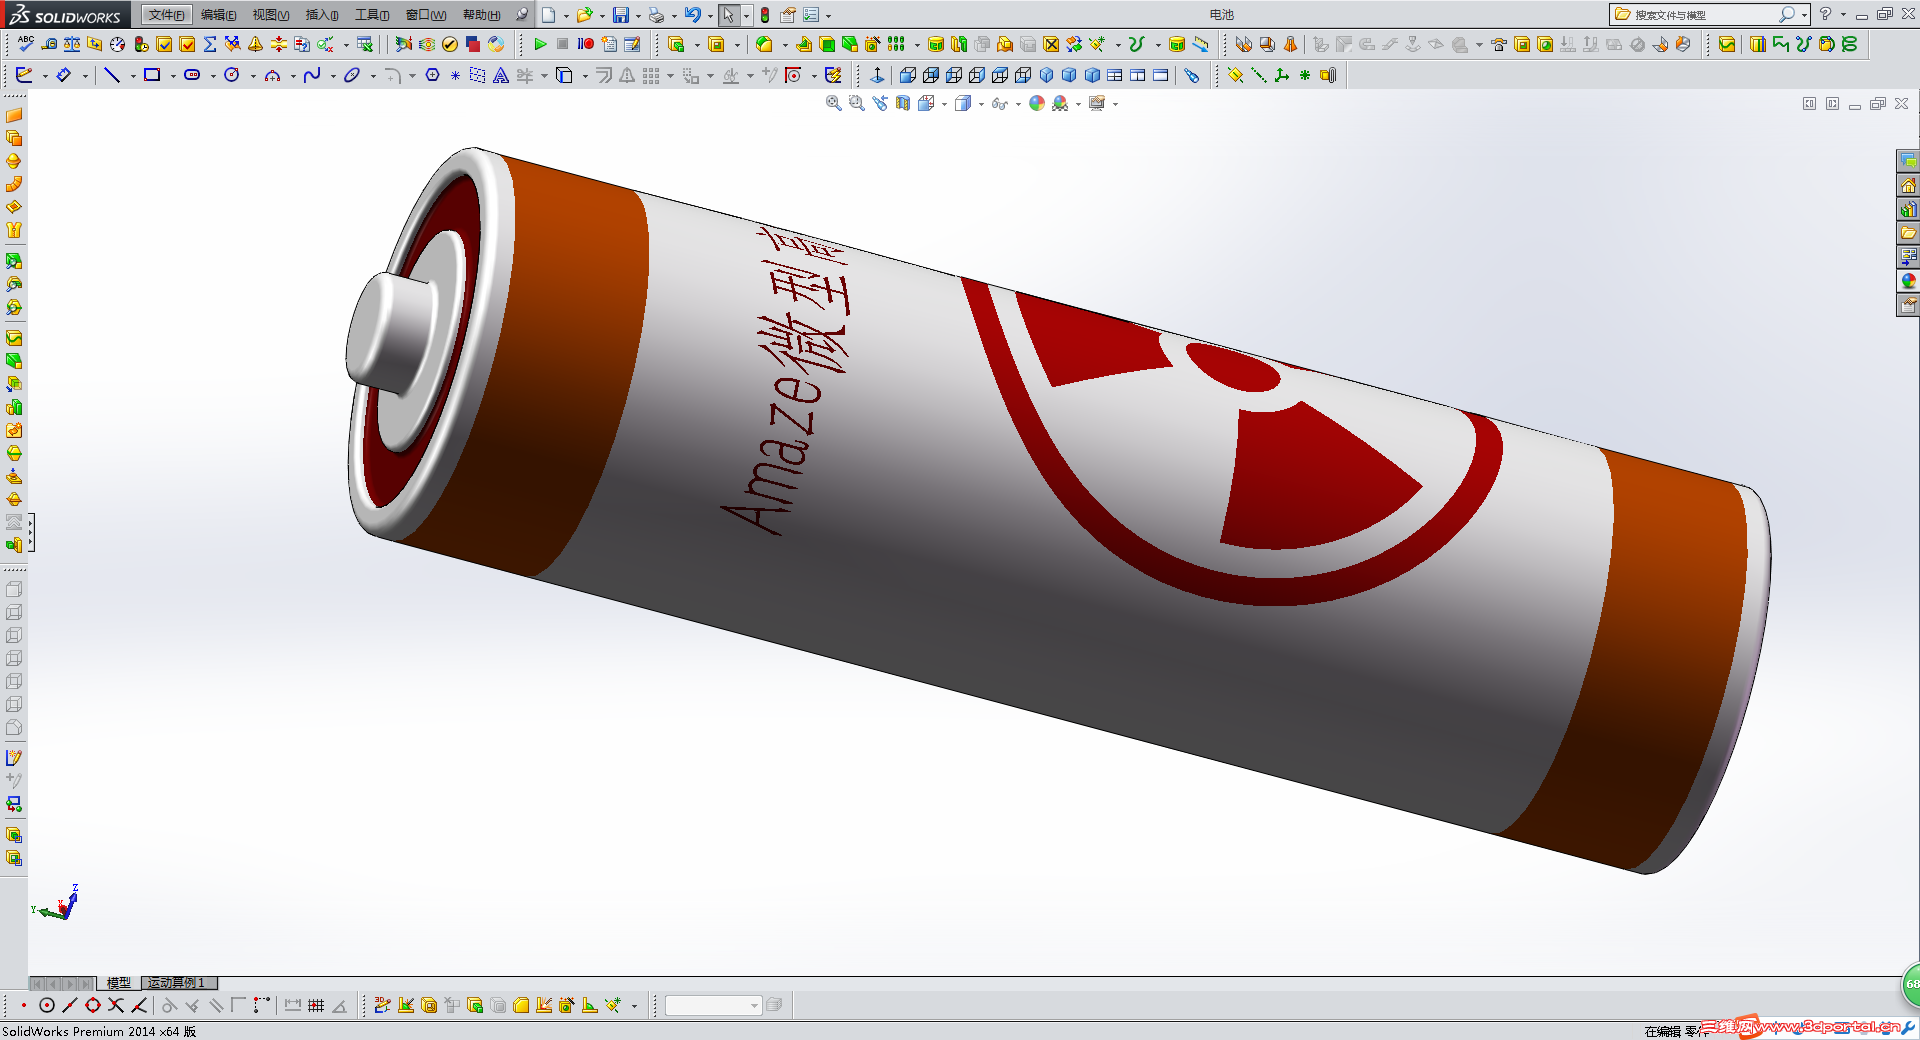The height and width of the screenshot is (1040, 1920).
Task: Open the 工具(T) menu
Action: pos(372,15)
